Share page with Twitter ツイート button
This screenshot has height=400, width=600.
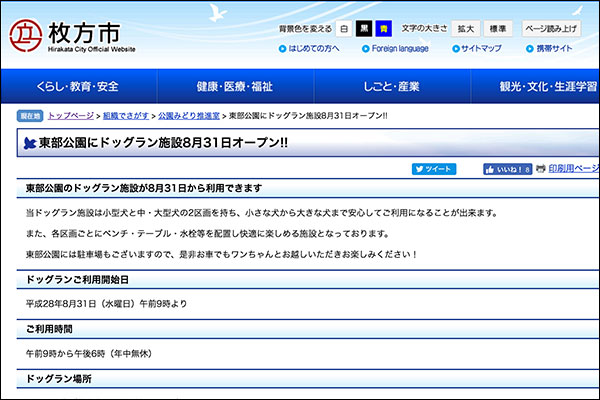tap(434, 170)
